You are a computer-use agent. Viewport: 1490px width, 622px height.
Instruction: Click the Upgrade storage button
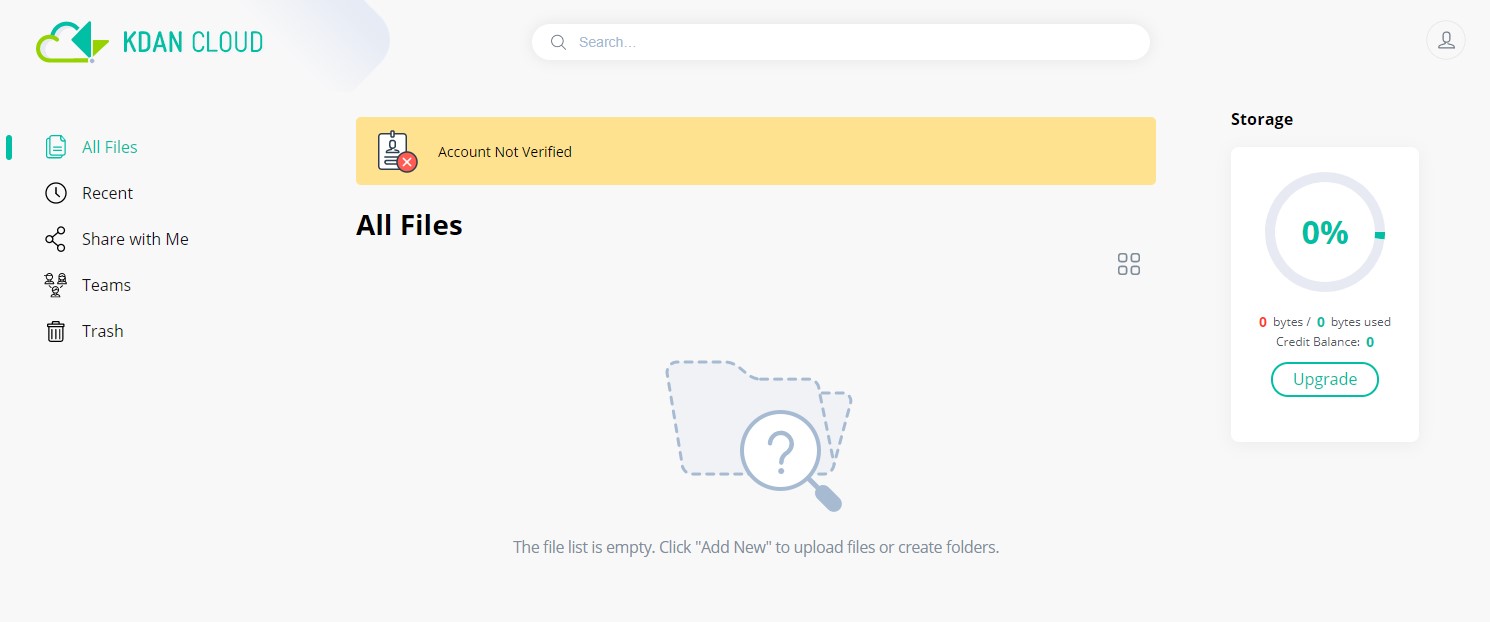pos(1325,379)
